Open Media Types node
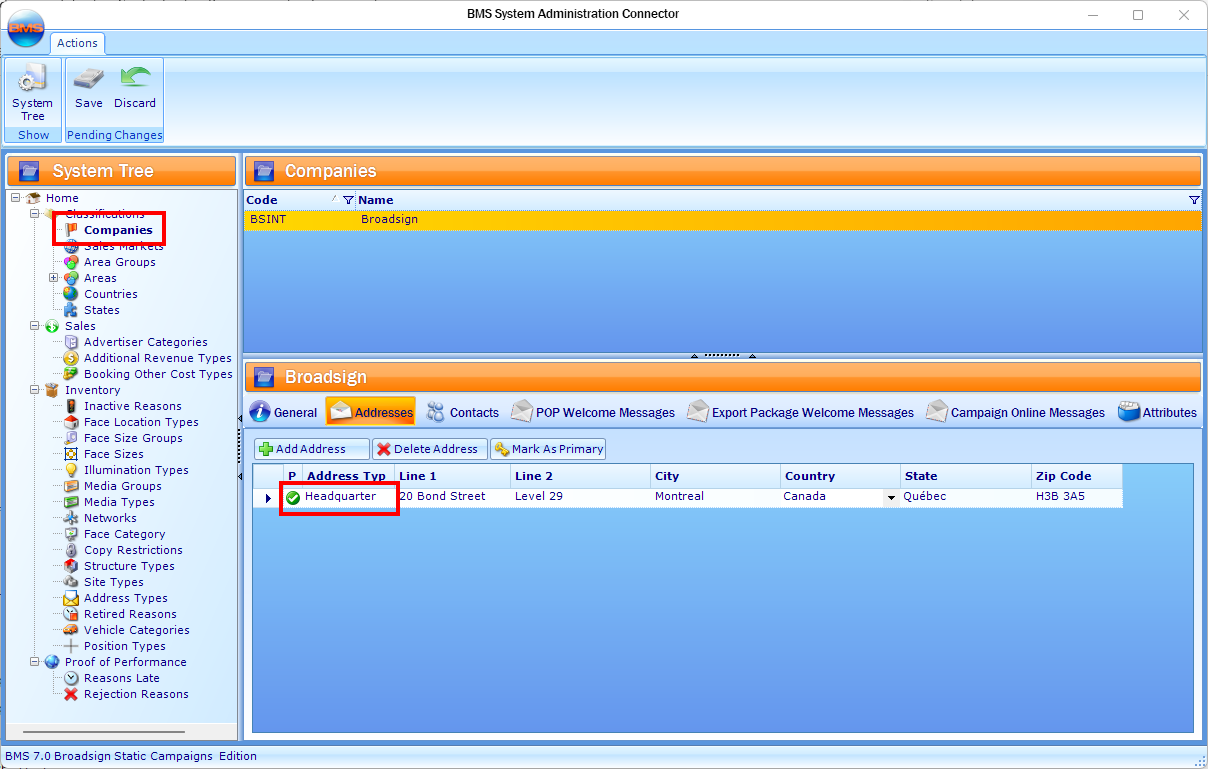The height and width of the screenshot is (769, 1208). pyautogui.click(x=119, y=502)
